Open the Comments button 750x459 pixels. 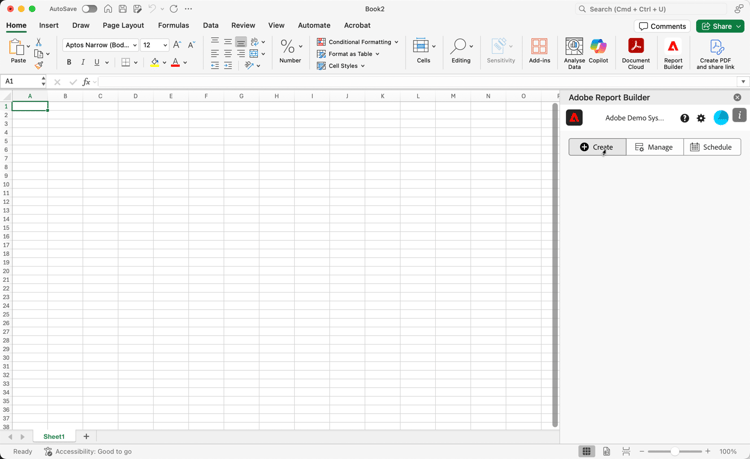click(x=662, y=26)
